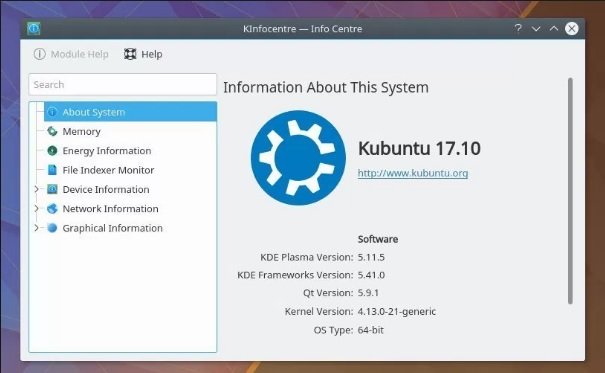Click the Graphical Information sphere icon
Image resolution: width=605 pixels, height=373 pixels.
click(x=52, y=228)
